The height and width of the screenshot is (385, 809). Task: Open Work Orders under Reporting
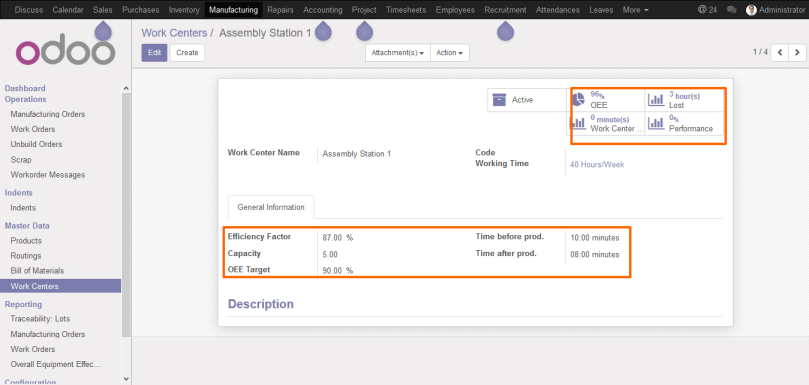pyautogui.click(x=33, y=349)
